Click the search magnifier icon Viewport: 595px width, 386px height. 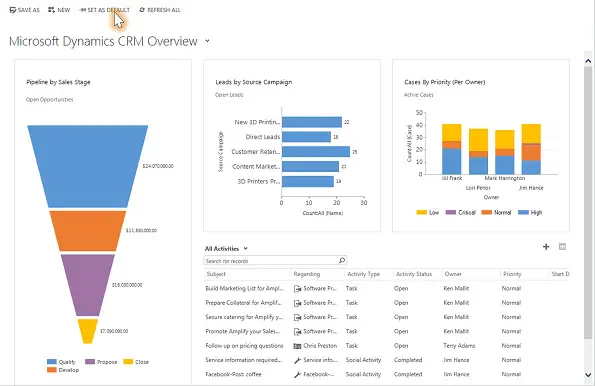[x=342, y=260]
